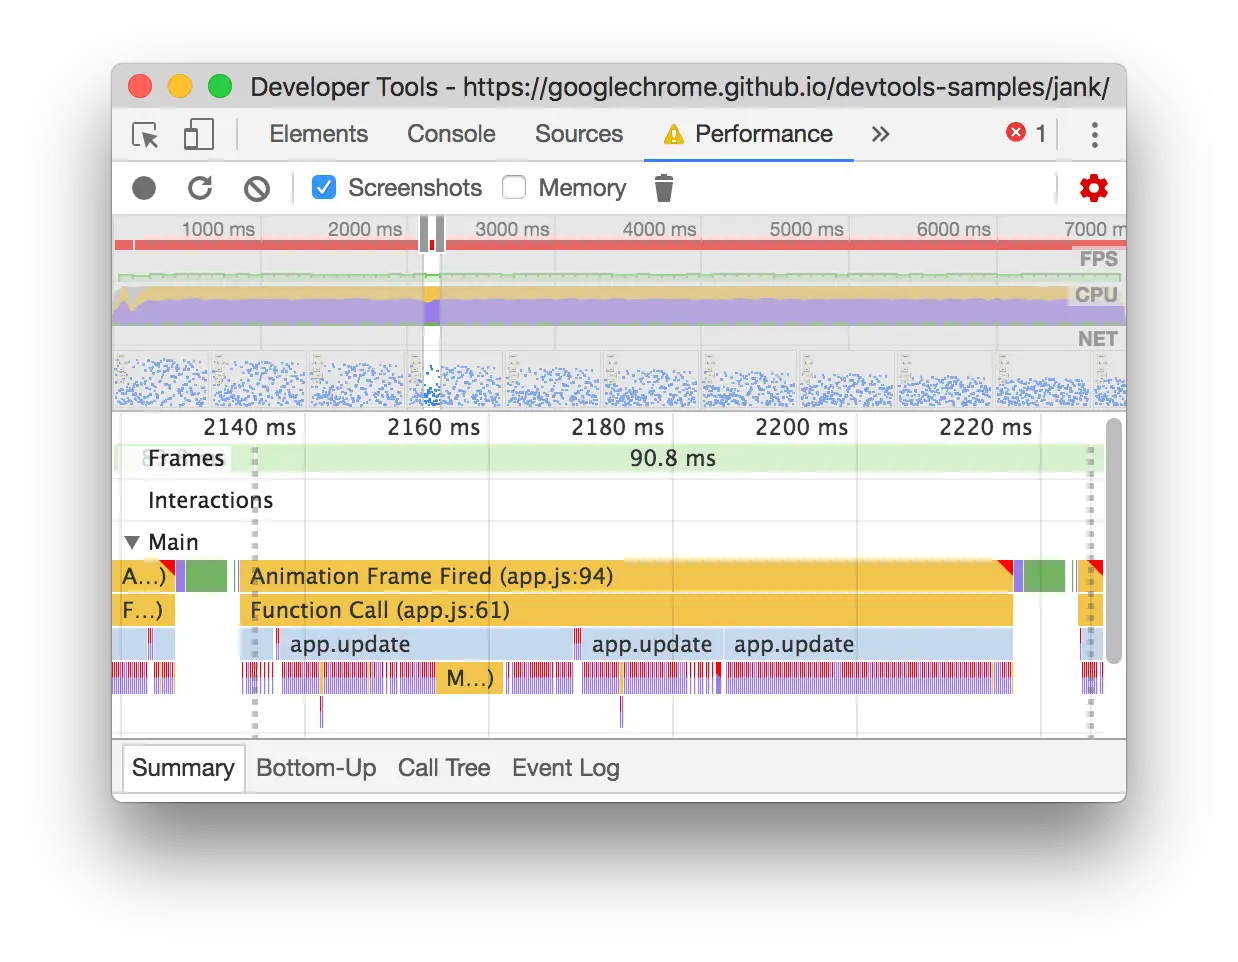Screen dimensions: 1238x962
Task: Click the 2200 ms ruler label
Action: coord(801,427)
